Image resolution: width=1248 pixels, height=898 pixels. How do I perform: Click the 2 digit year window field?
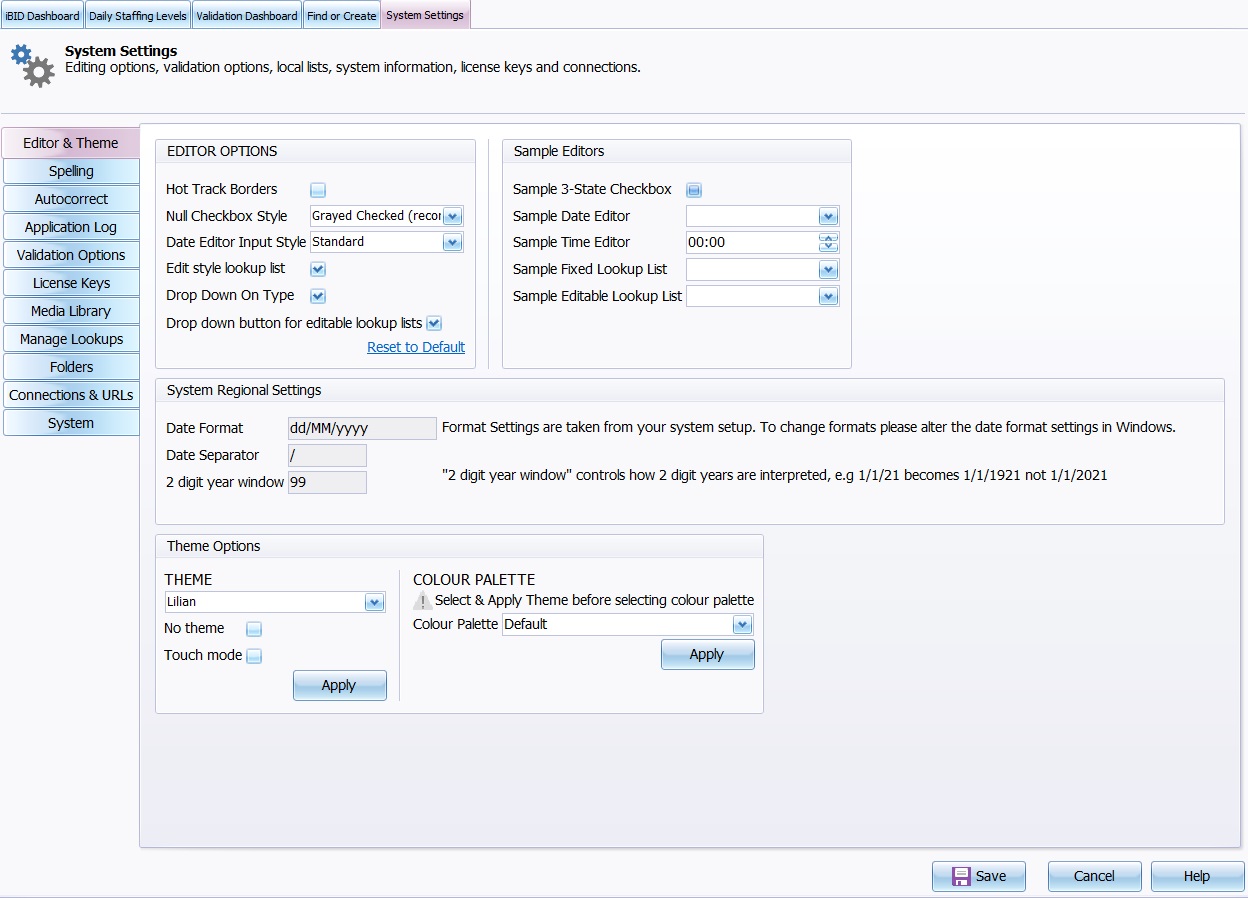coord(327,482)
